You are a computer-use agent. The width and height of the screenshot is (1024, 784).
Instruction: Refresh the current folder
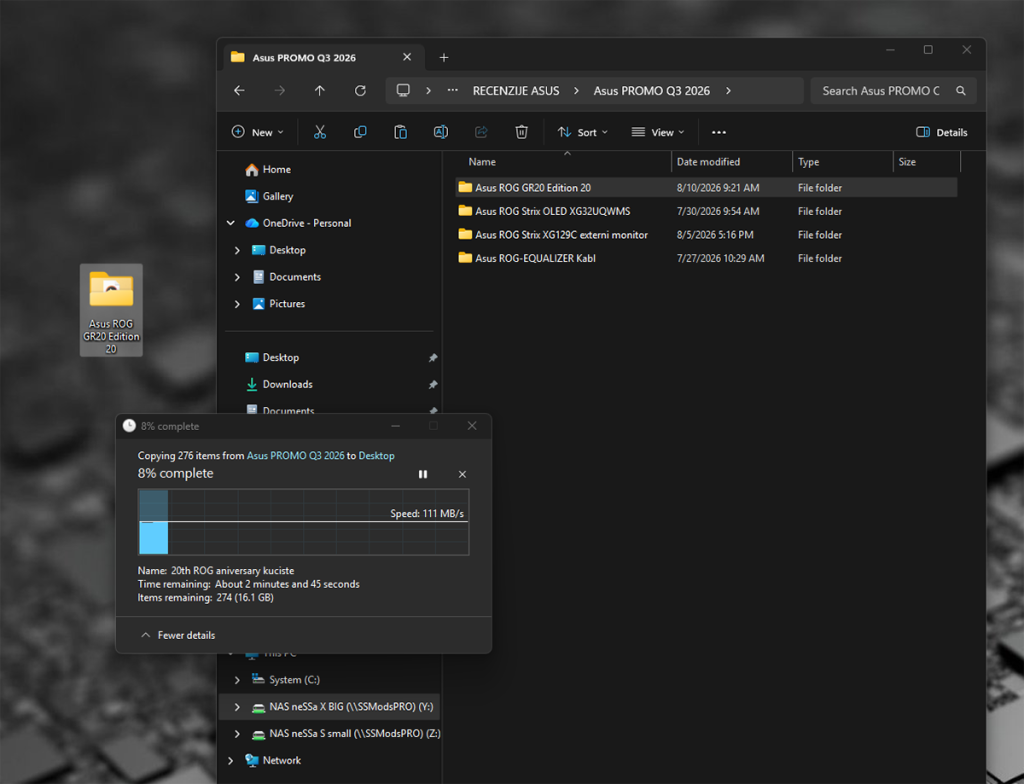360,91
